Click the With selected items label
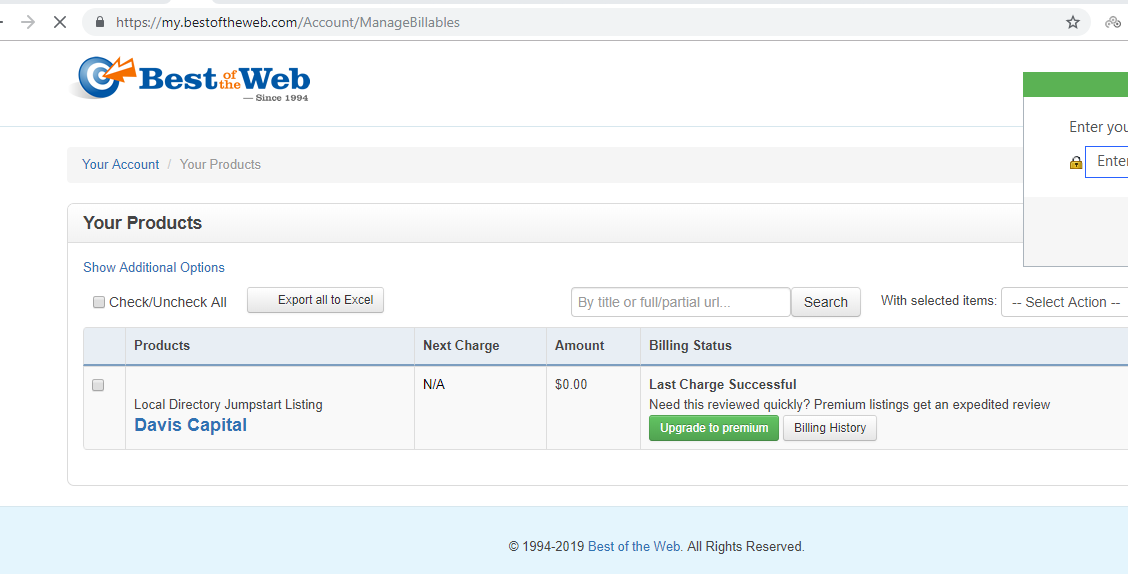1128x574 pixels. coord(939,301)
